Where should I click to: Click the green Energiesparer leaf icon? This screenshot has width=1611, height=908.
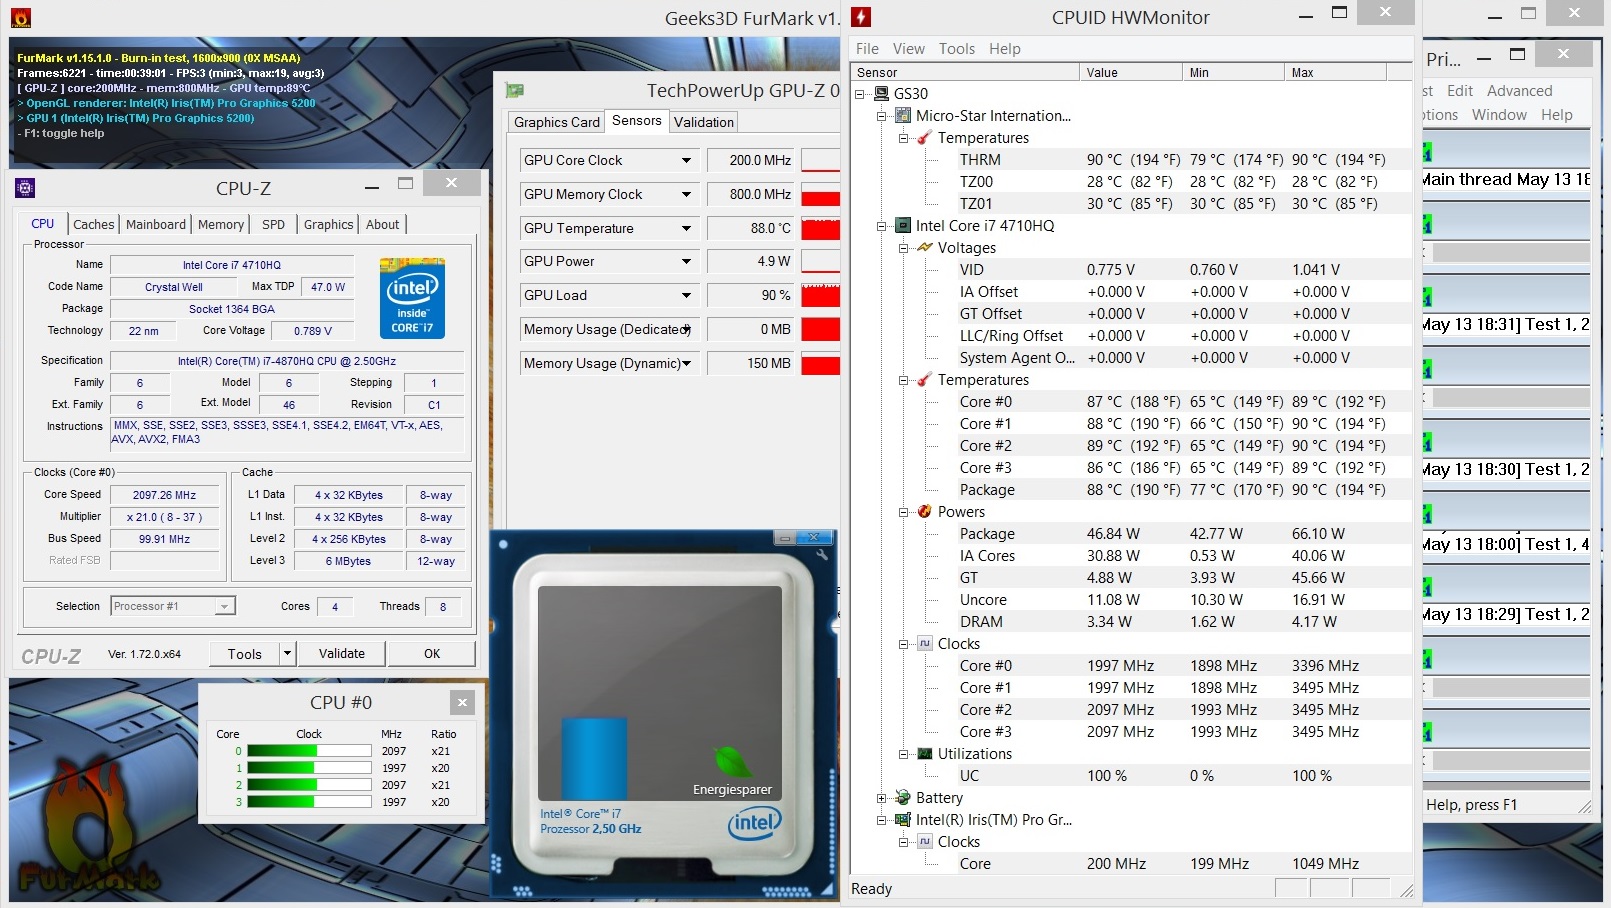tap(732, 763)
